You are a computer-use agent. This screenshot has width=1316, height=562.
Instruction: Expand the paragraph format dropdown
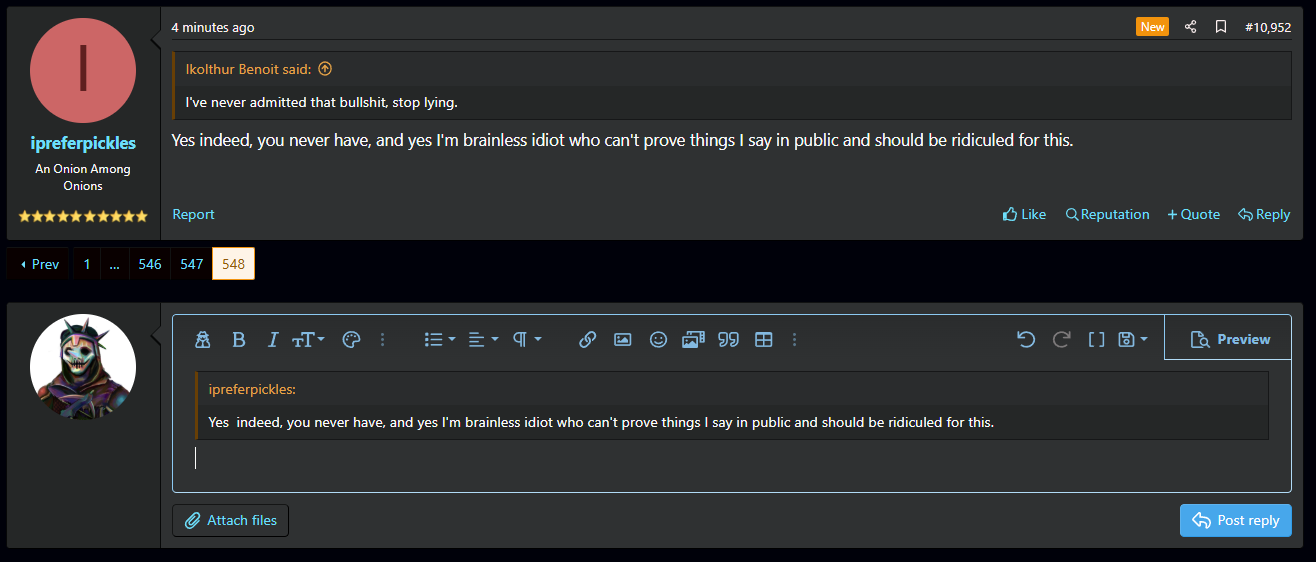point(526,340)
